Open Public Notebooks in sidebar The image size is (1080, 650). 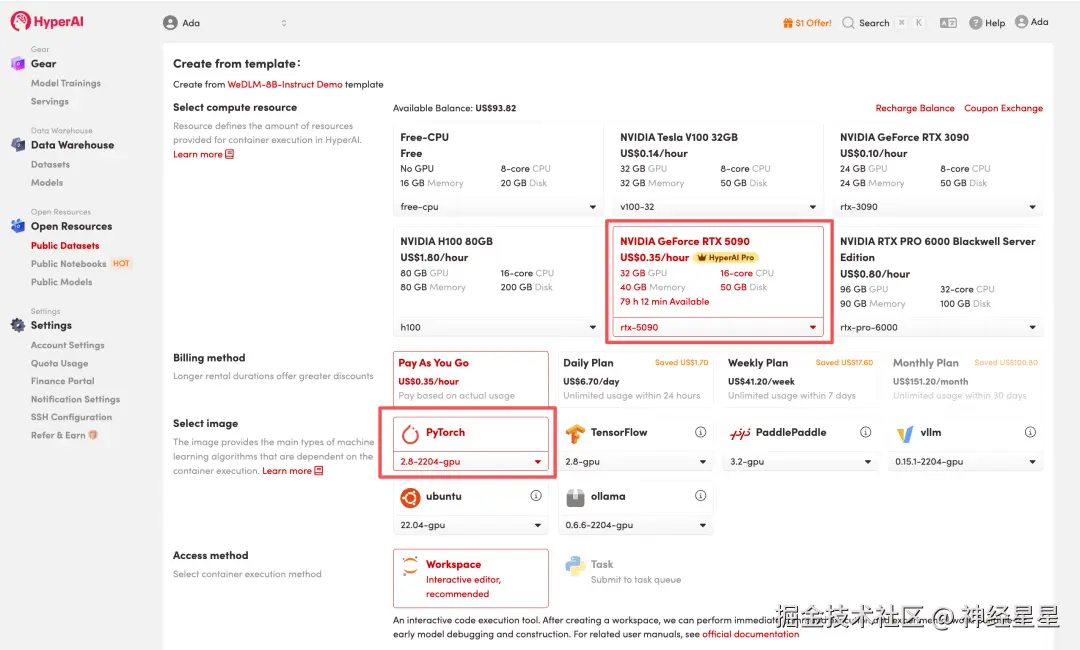click(x=68, y=264)
